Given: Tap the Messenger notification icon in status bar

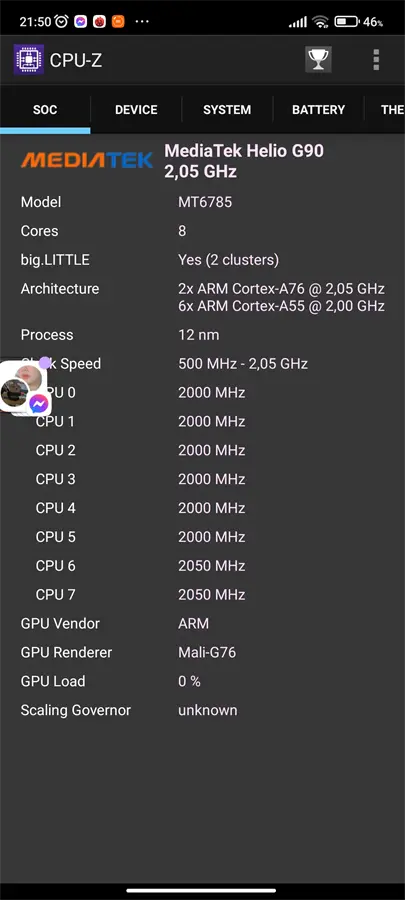Looking at the screenshot, I should coord(81,22).
